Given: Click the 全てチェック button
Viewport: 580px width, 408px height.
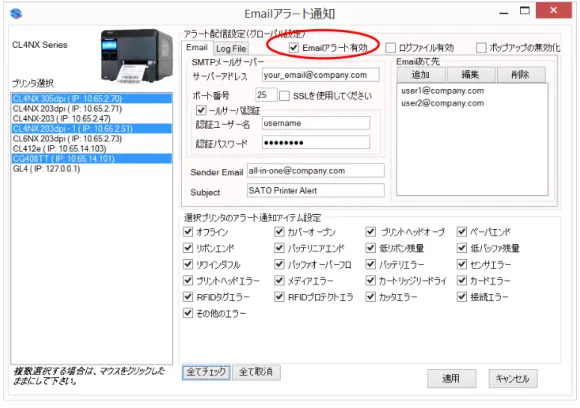Looking at the screenshot, I should [x=206, y=372].
